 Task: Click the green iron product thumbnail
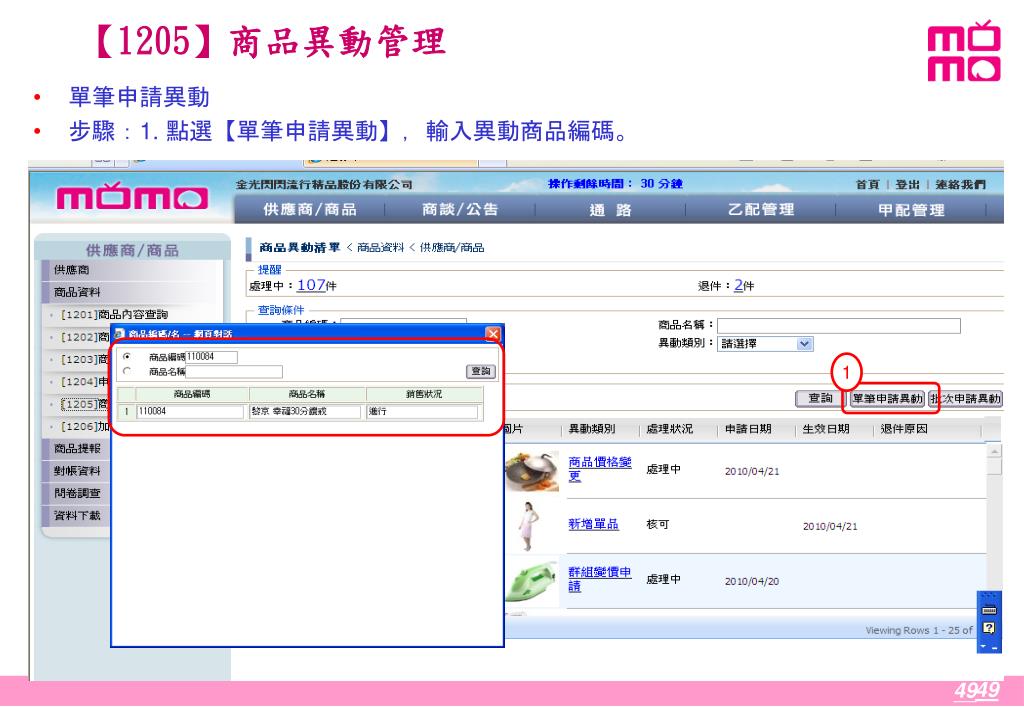point(532,580)
